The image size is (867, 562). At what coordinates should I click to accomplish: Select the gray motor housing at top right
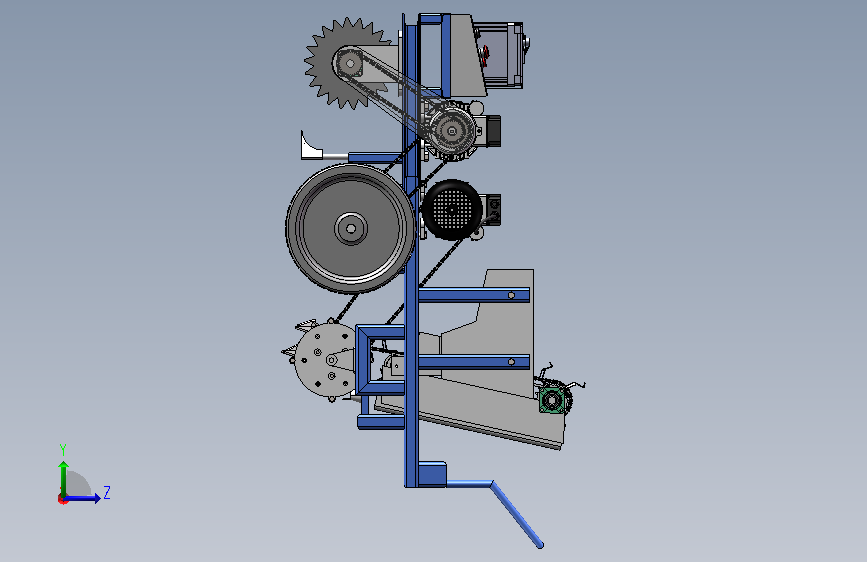point(499,55)
